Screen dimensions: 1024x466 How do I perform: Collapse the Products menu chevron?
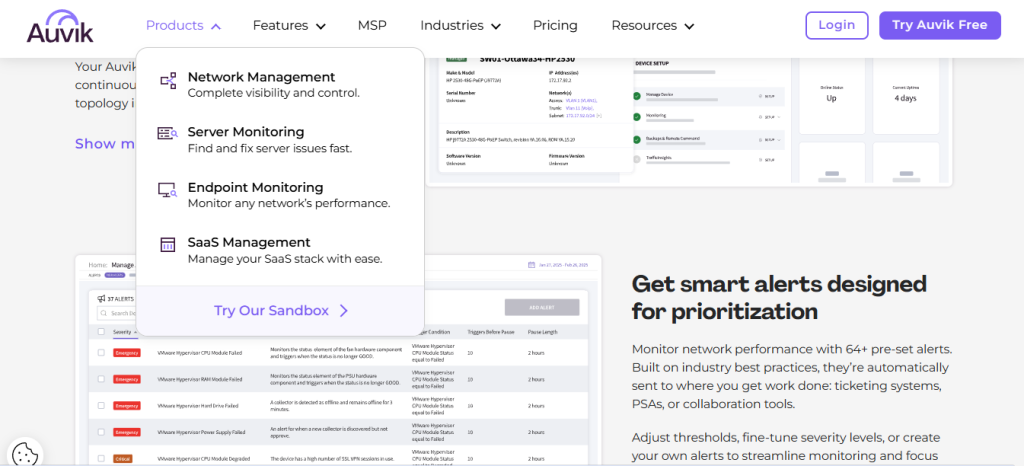[x=216, y=26]
